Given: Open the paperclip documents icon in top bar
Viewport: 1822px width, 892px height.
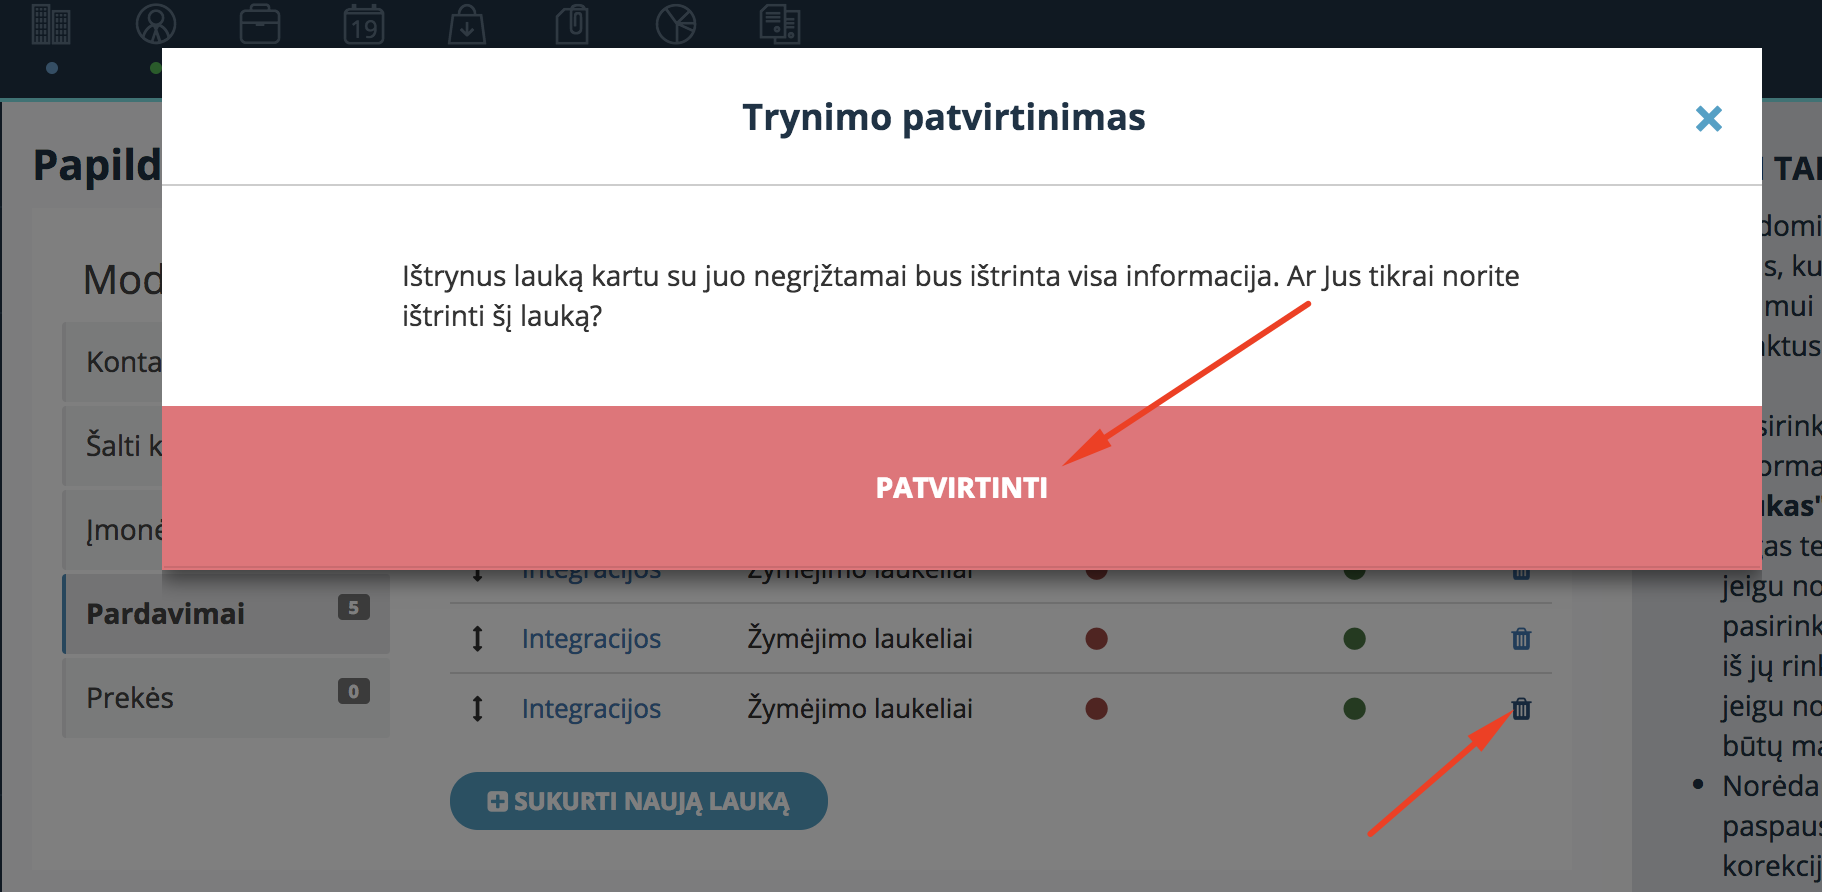Looking at the screenshot, I should [572, 24].
